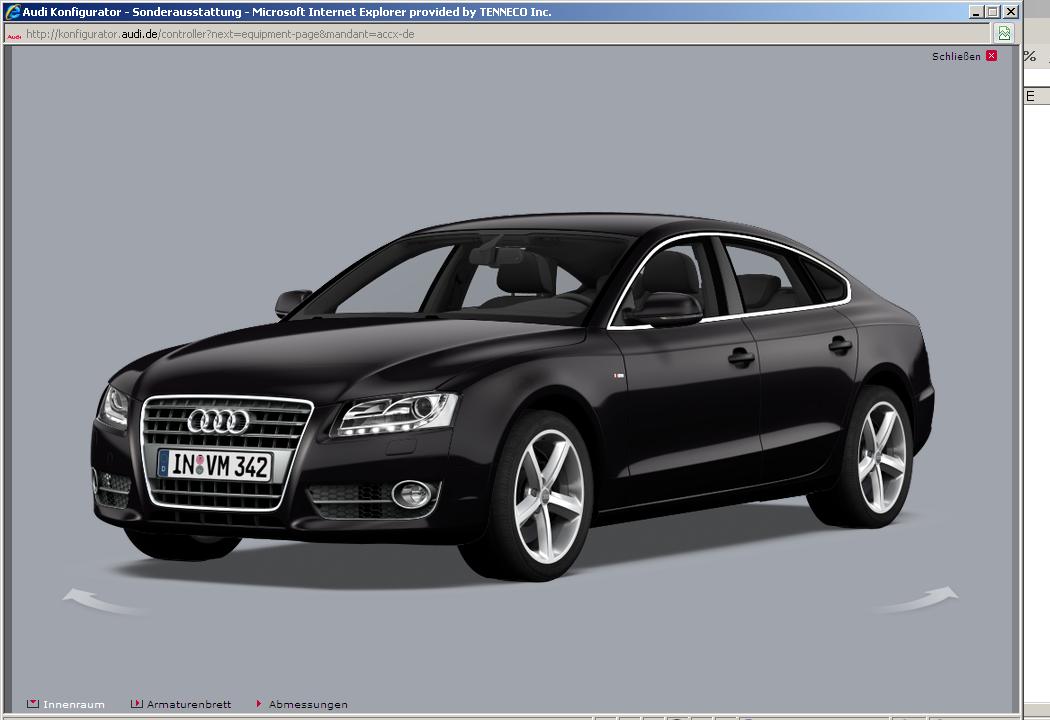
Task: Show the Armaturenbrett dashboard view link
Action: pos(189,704)
